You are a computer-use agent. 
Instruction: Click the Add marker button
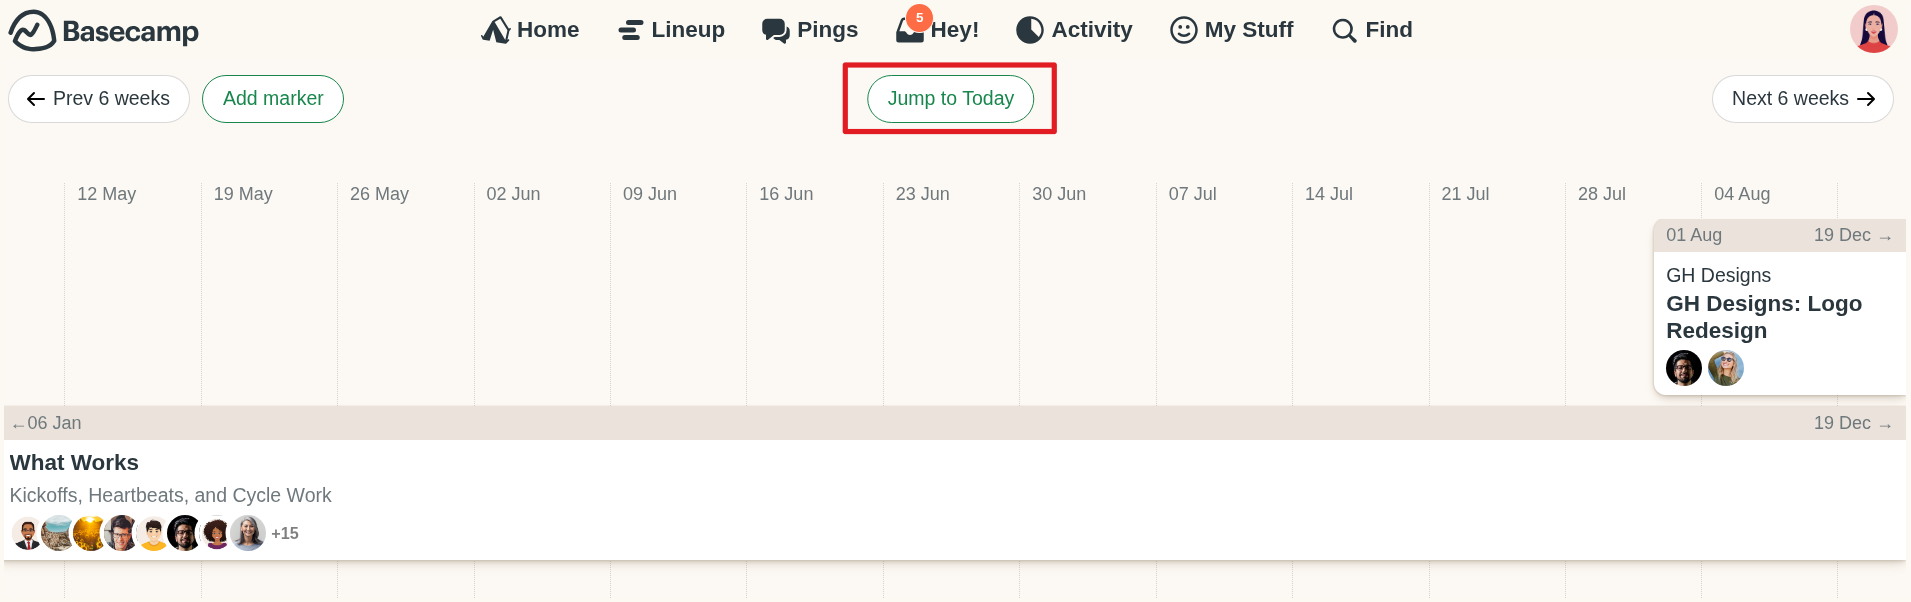pos(272,98)
